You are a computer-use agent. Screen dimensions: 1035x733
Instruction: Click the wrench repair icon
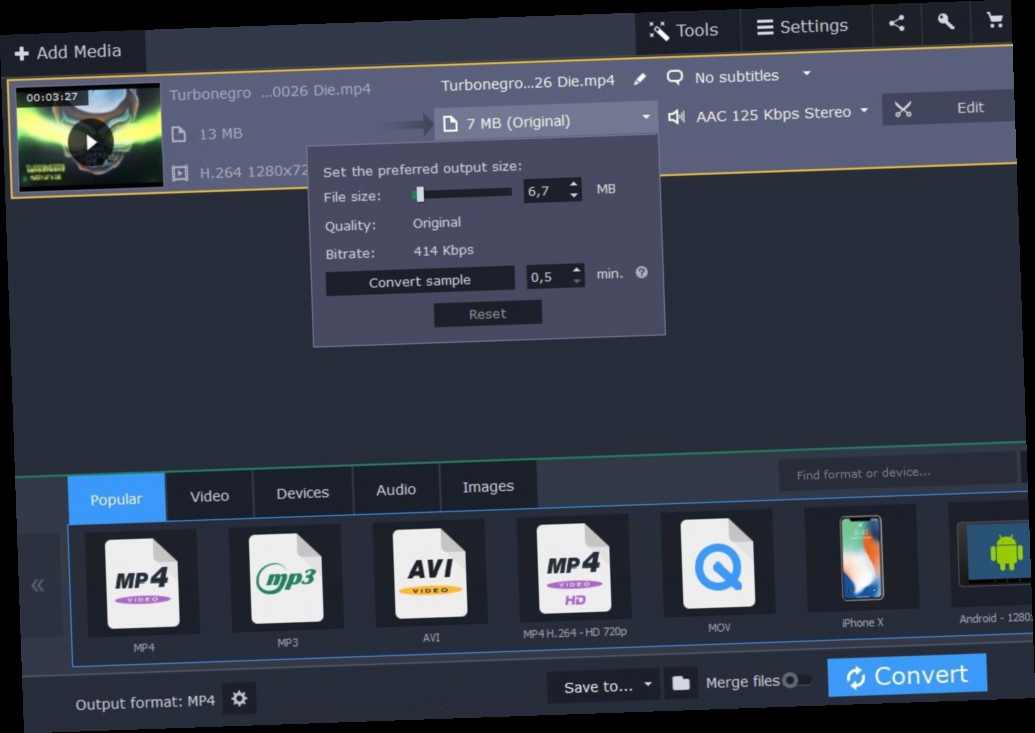click(947, 20)
